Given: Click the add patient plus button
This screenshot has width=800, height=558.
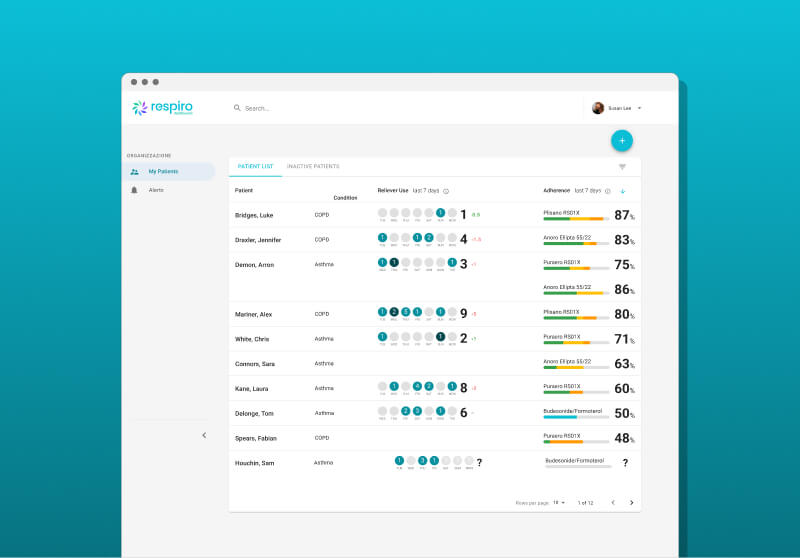Looking at the screenshot, I should coord(621,141).
